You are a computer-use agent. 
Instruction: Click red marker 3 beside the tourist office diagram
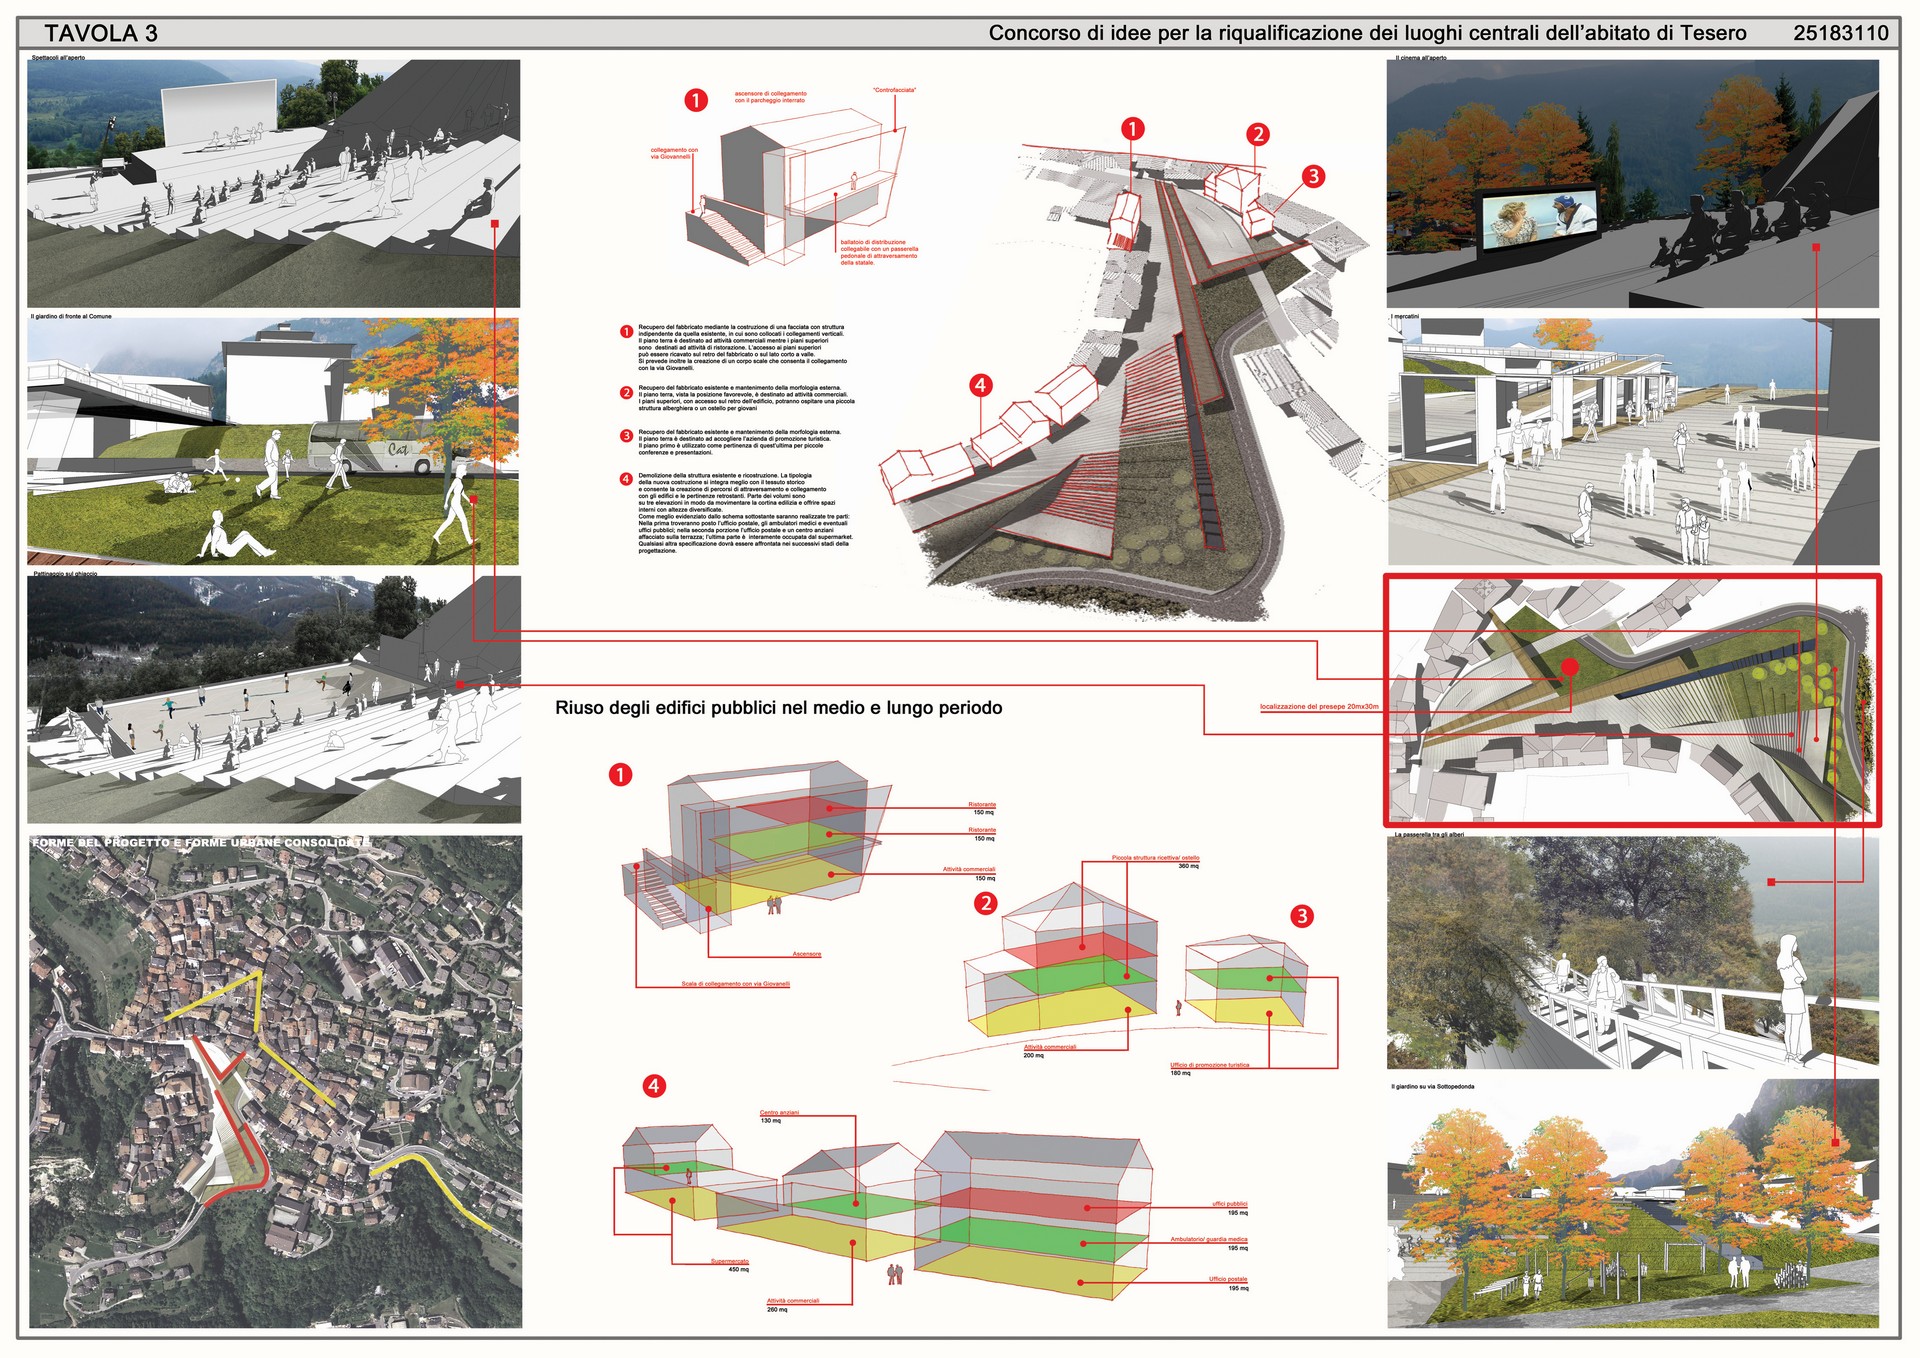click(x=1301, y=916)
